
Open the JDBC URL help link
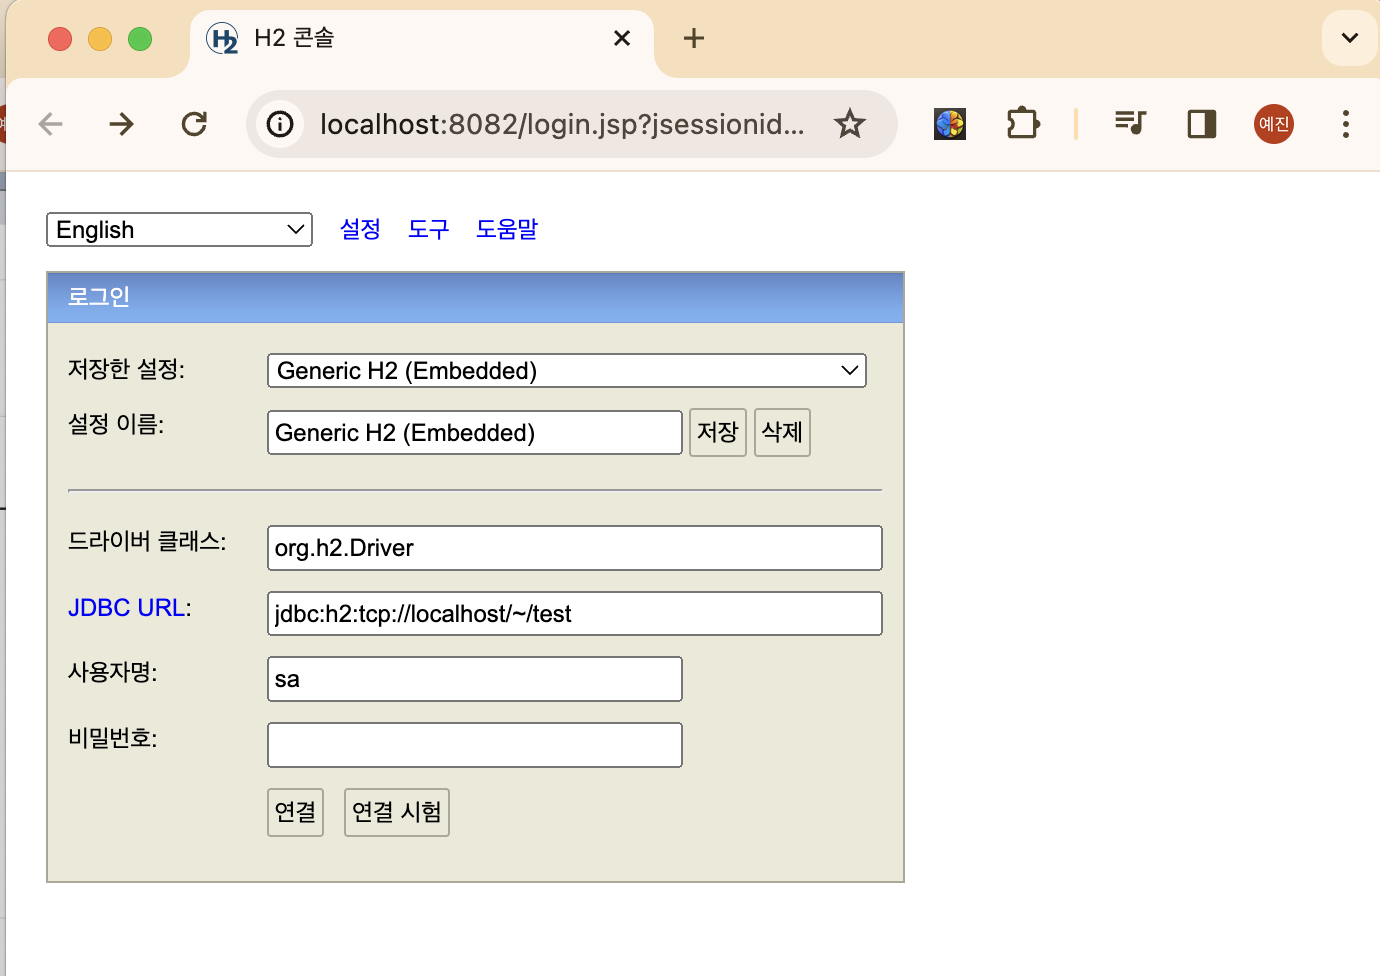click(127, 608)
